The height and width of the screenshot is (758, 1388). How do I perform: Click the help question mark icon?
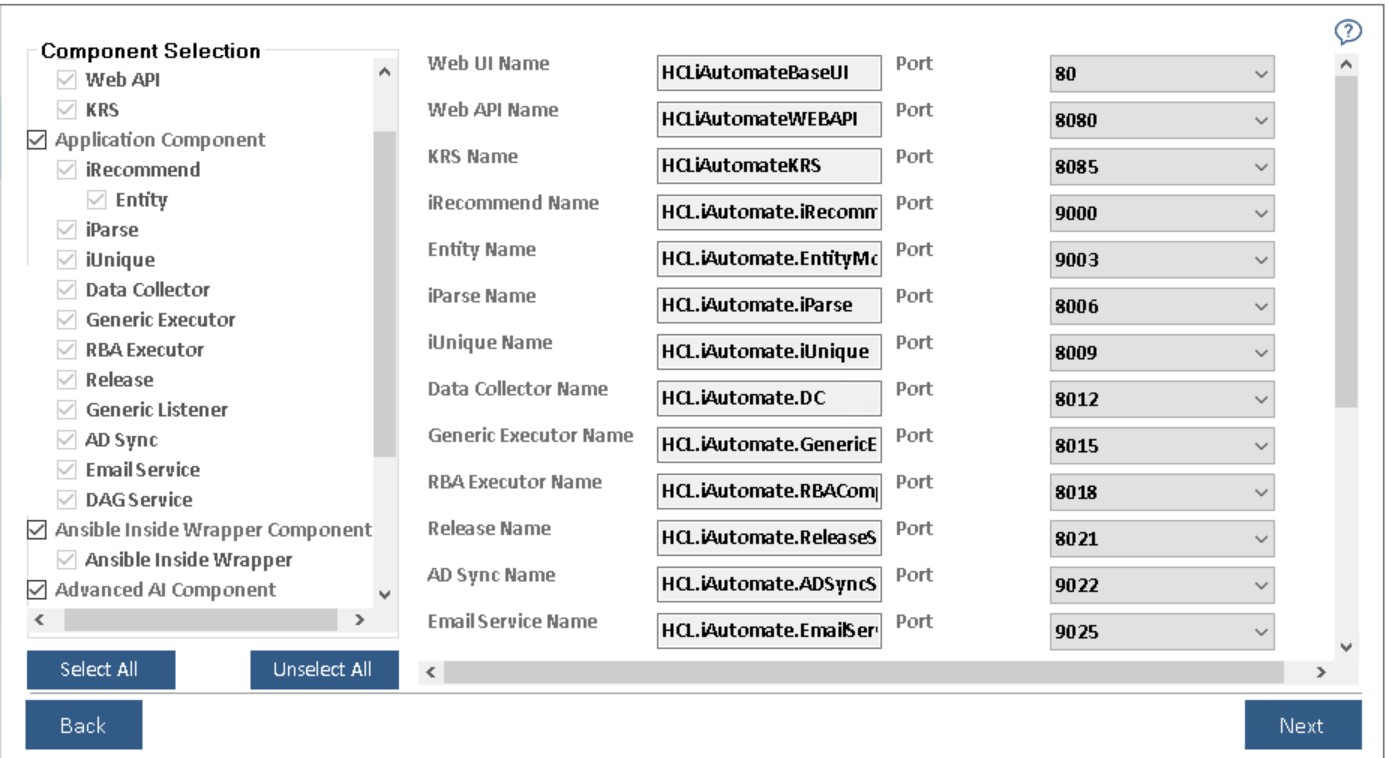point(1345,33)
